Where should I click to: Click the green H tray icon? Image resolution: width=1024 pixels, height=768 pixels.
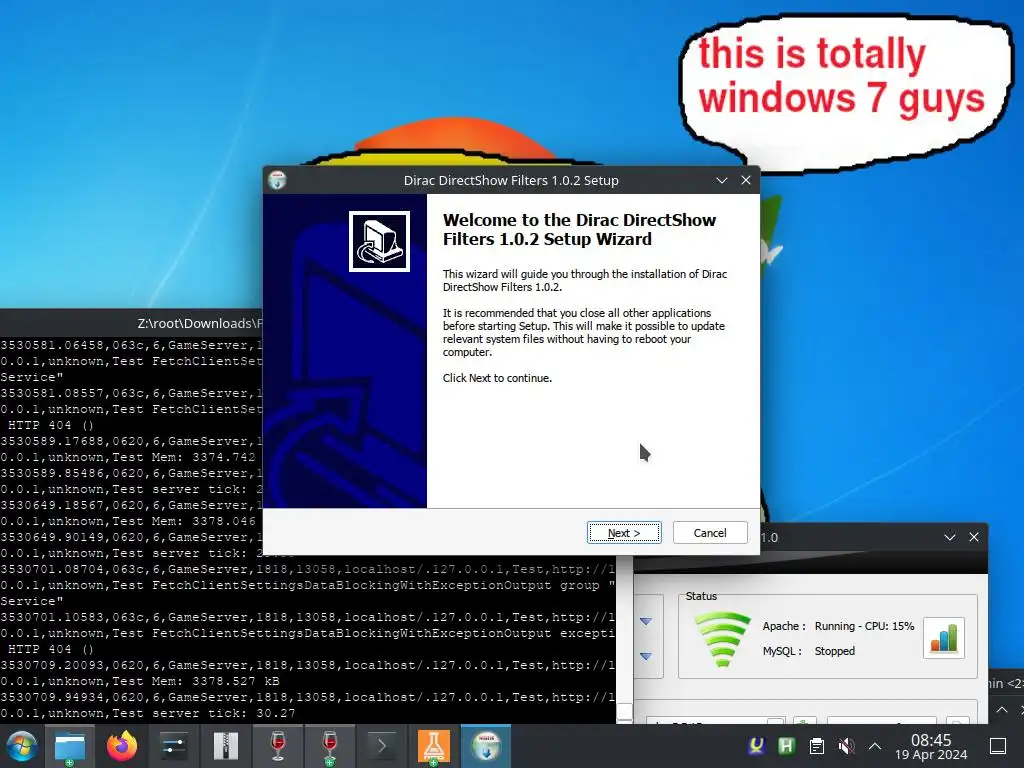click(x=786, y=746)
